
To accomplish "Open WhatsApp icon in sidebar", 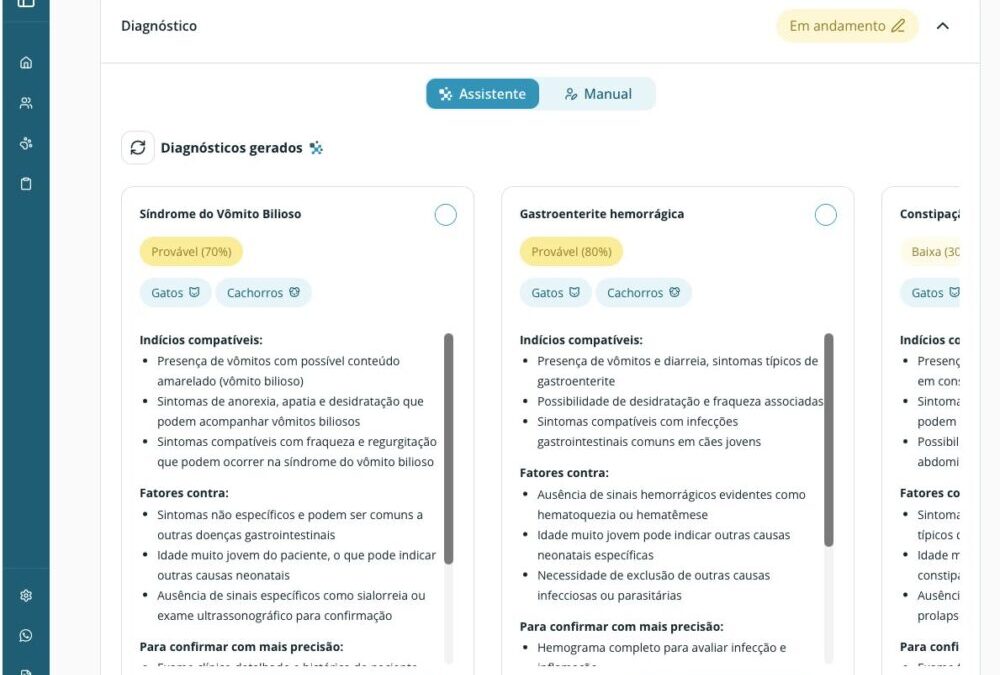I will tap(26, 636).
